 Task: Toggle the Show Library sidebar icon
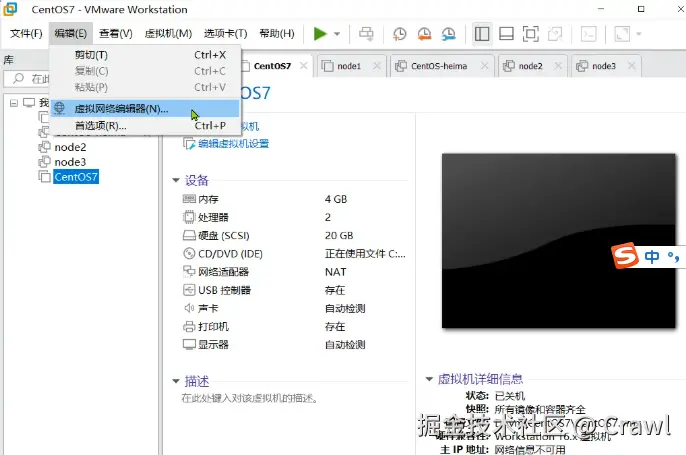482,34
